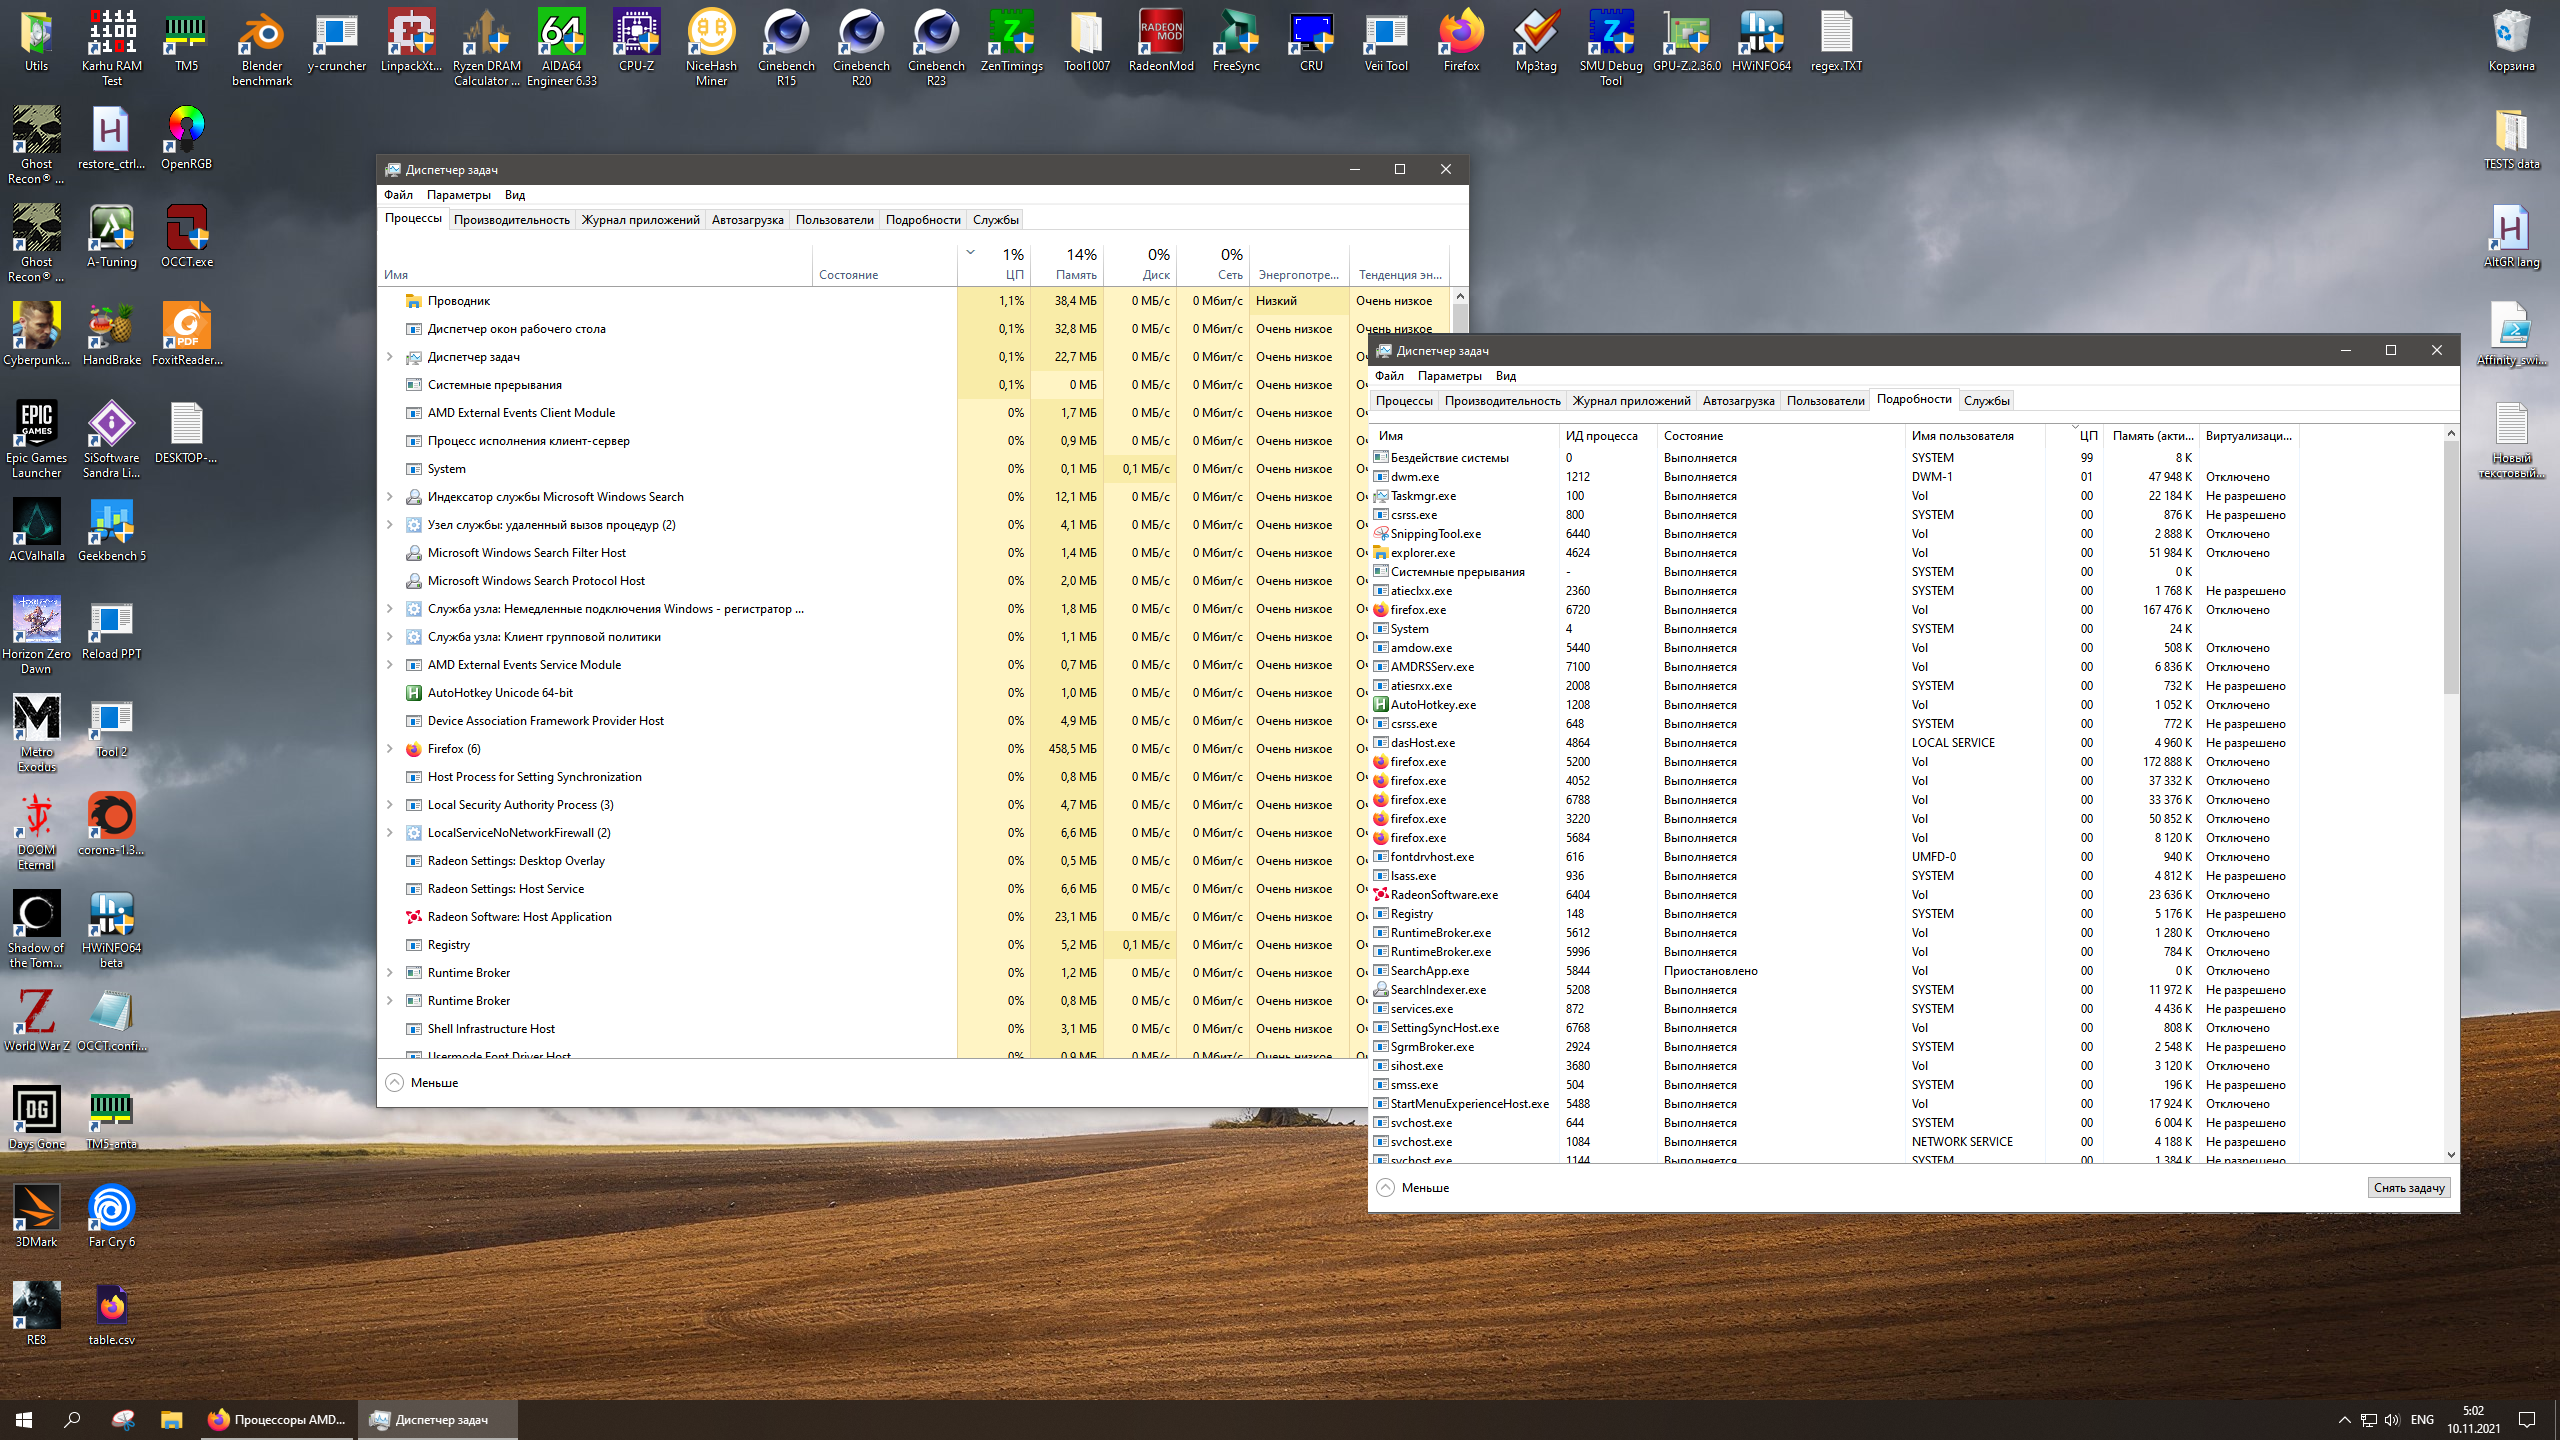Viewport: 2560px width, 1440px height.
Task: Expand the Firefox (6) process group
Action: tap(390, 749)
